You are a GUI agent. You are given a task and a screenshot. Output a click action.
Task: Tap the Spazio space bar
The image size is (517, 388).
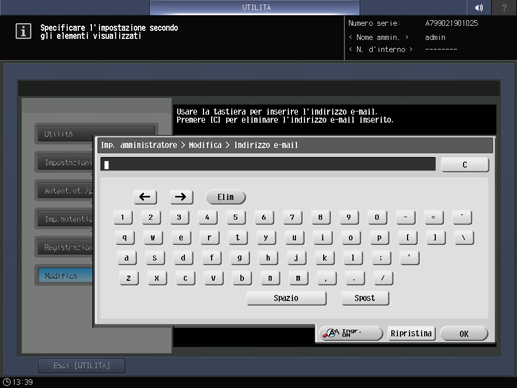click(x=286, y=298)
